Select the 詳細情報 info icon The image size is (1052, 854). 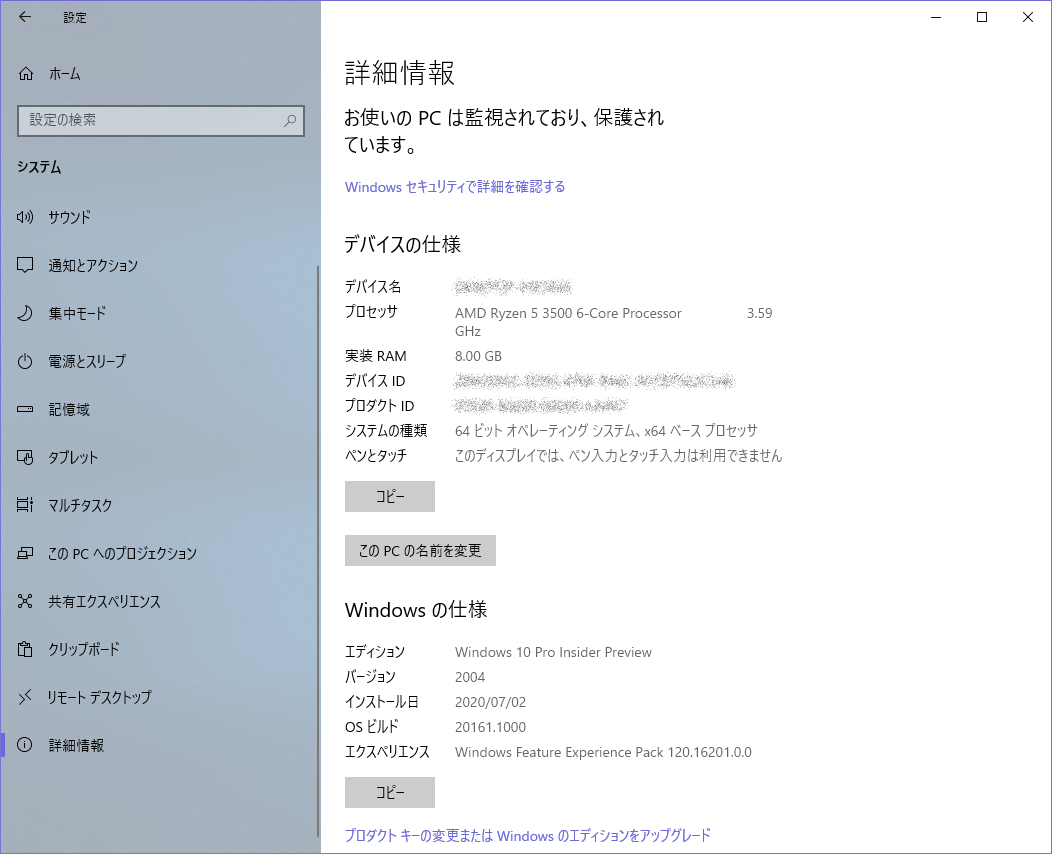pos(25,745)
